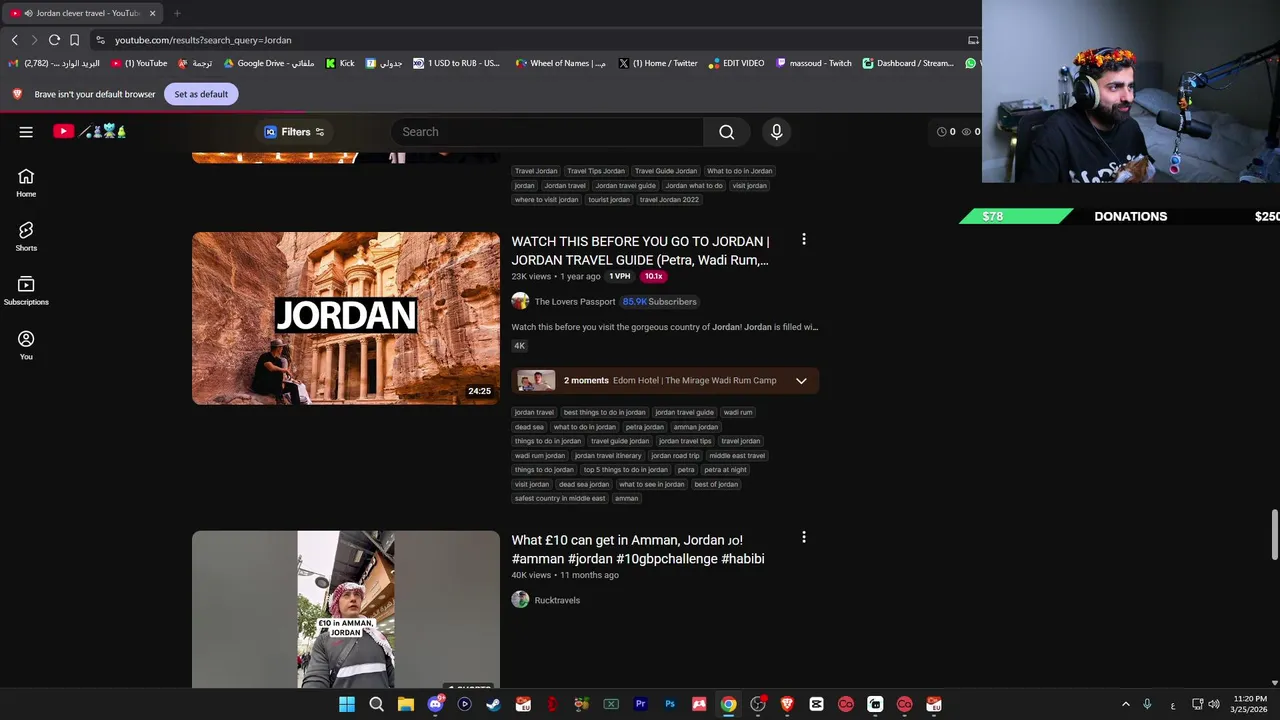Viewport: 1280px width, 720px height.
Task: Open the You section in the sidebar
Action: 26,345
